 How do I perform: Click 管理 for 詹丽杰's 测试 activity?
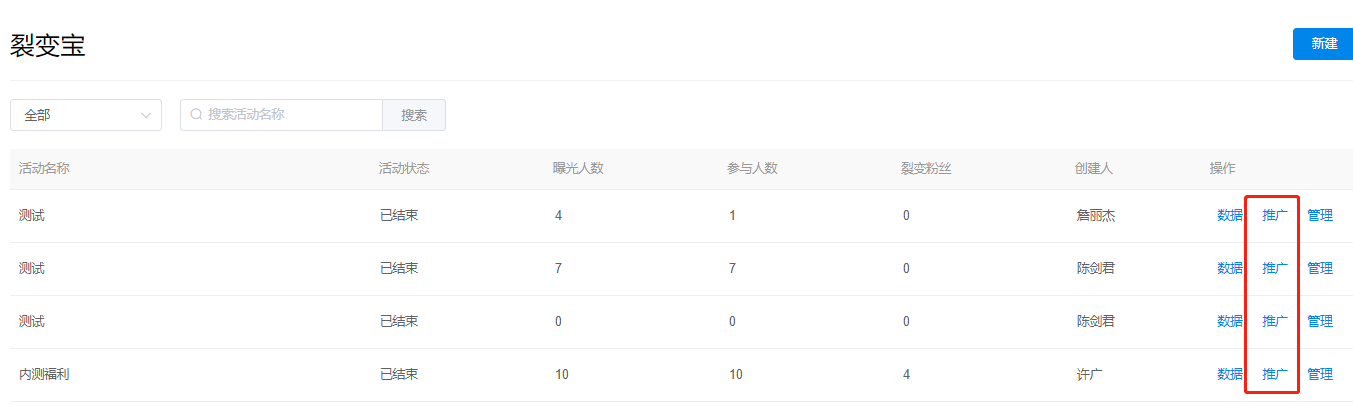tap(1320, 215)
